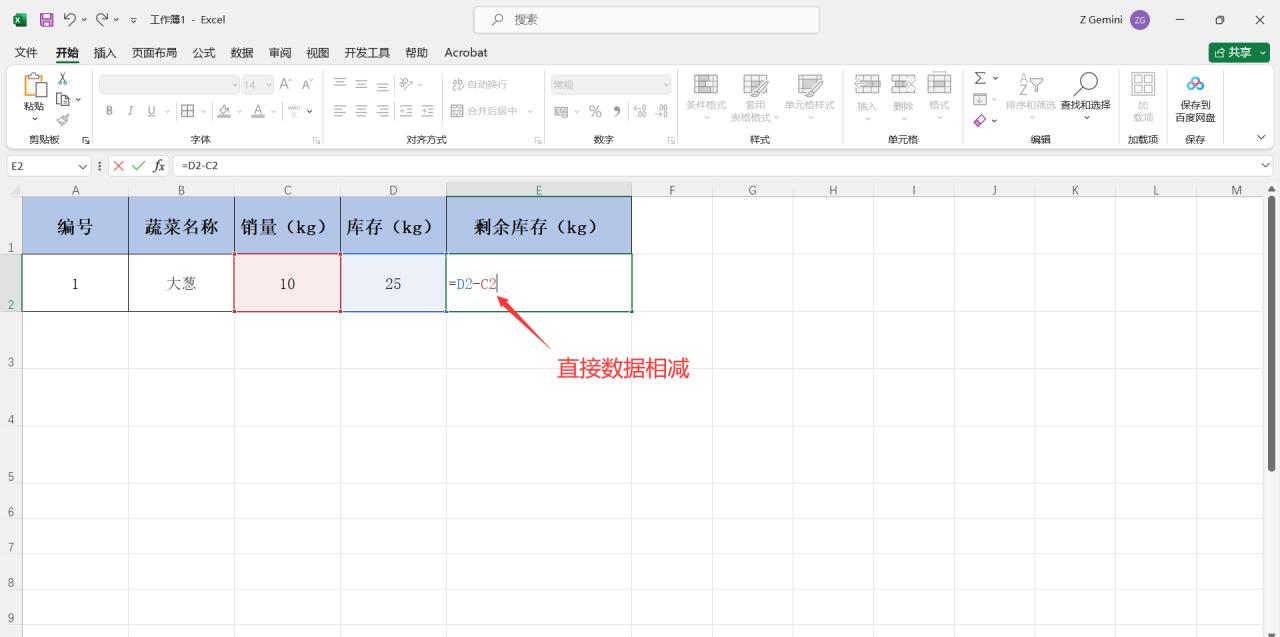Toggle Bold formatting

[109, 111]
